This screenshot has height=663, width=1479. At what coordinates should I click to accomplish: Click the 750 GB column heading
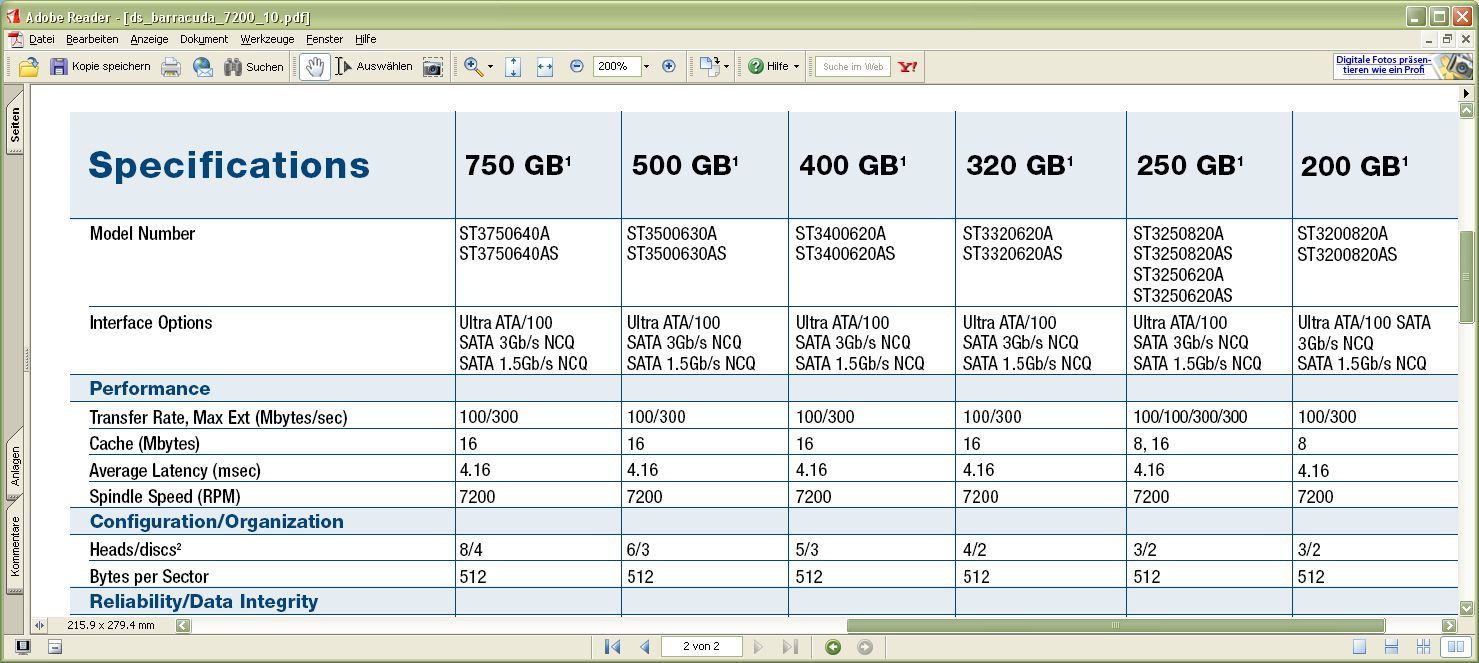tap(518, 165)
